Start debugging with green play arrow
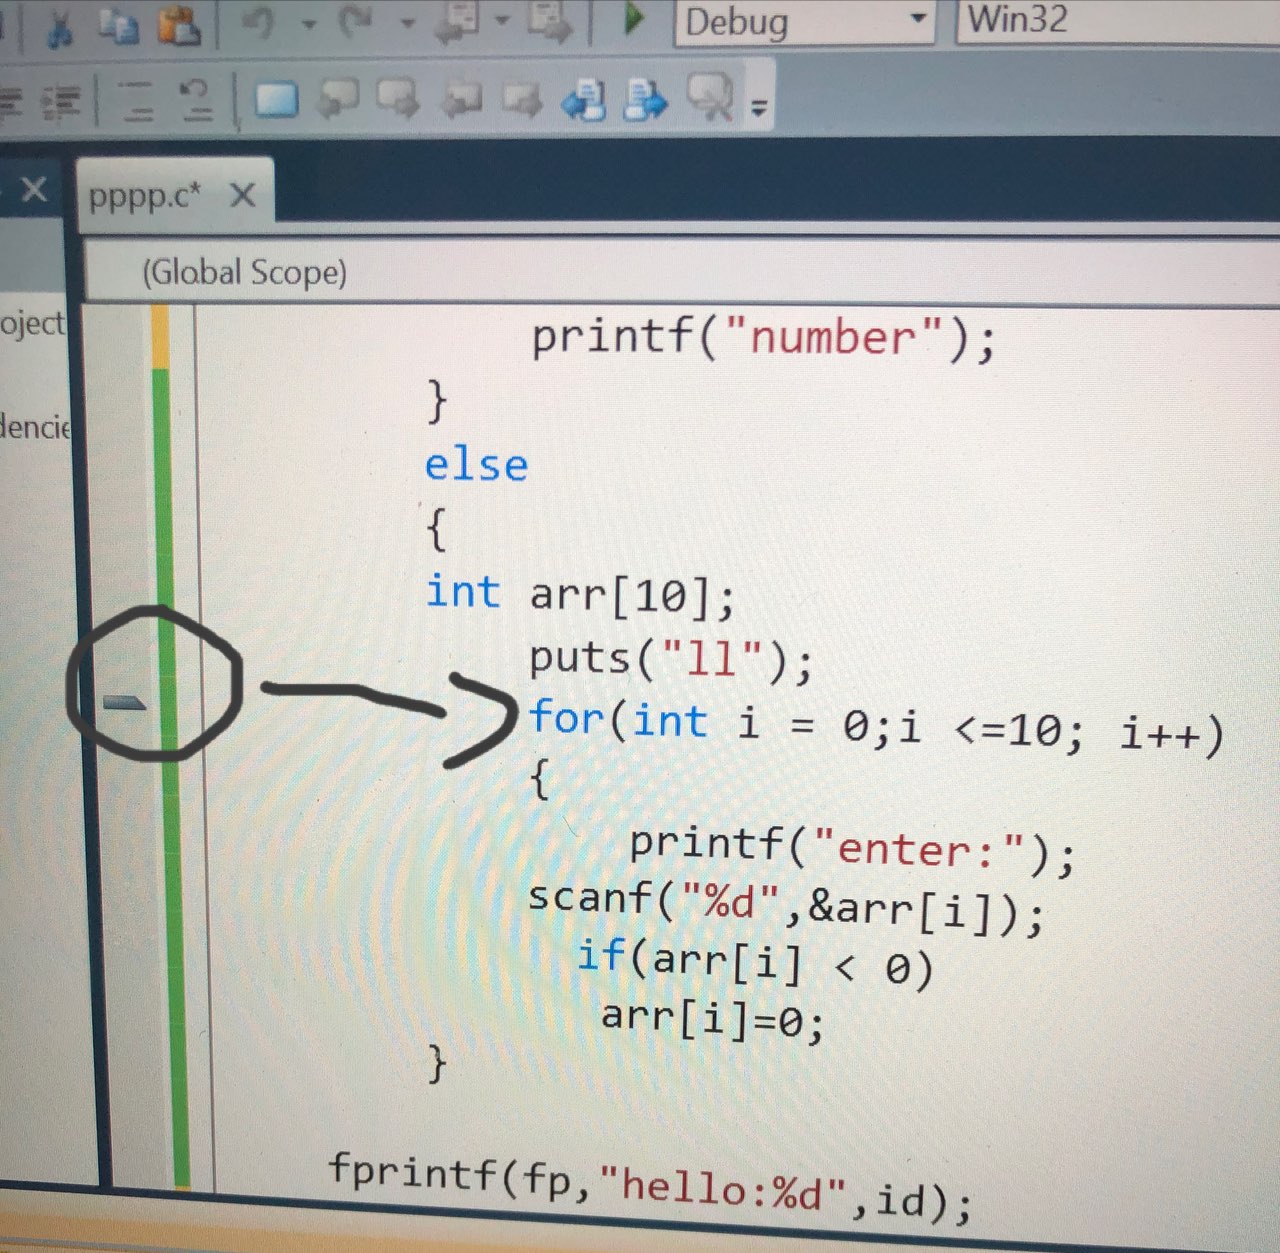Image resolution: width=1280 pixels, height=1253 pixels. pos(633,19)
